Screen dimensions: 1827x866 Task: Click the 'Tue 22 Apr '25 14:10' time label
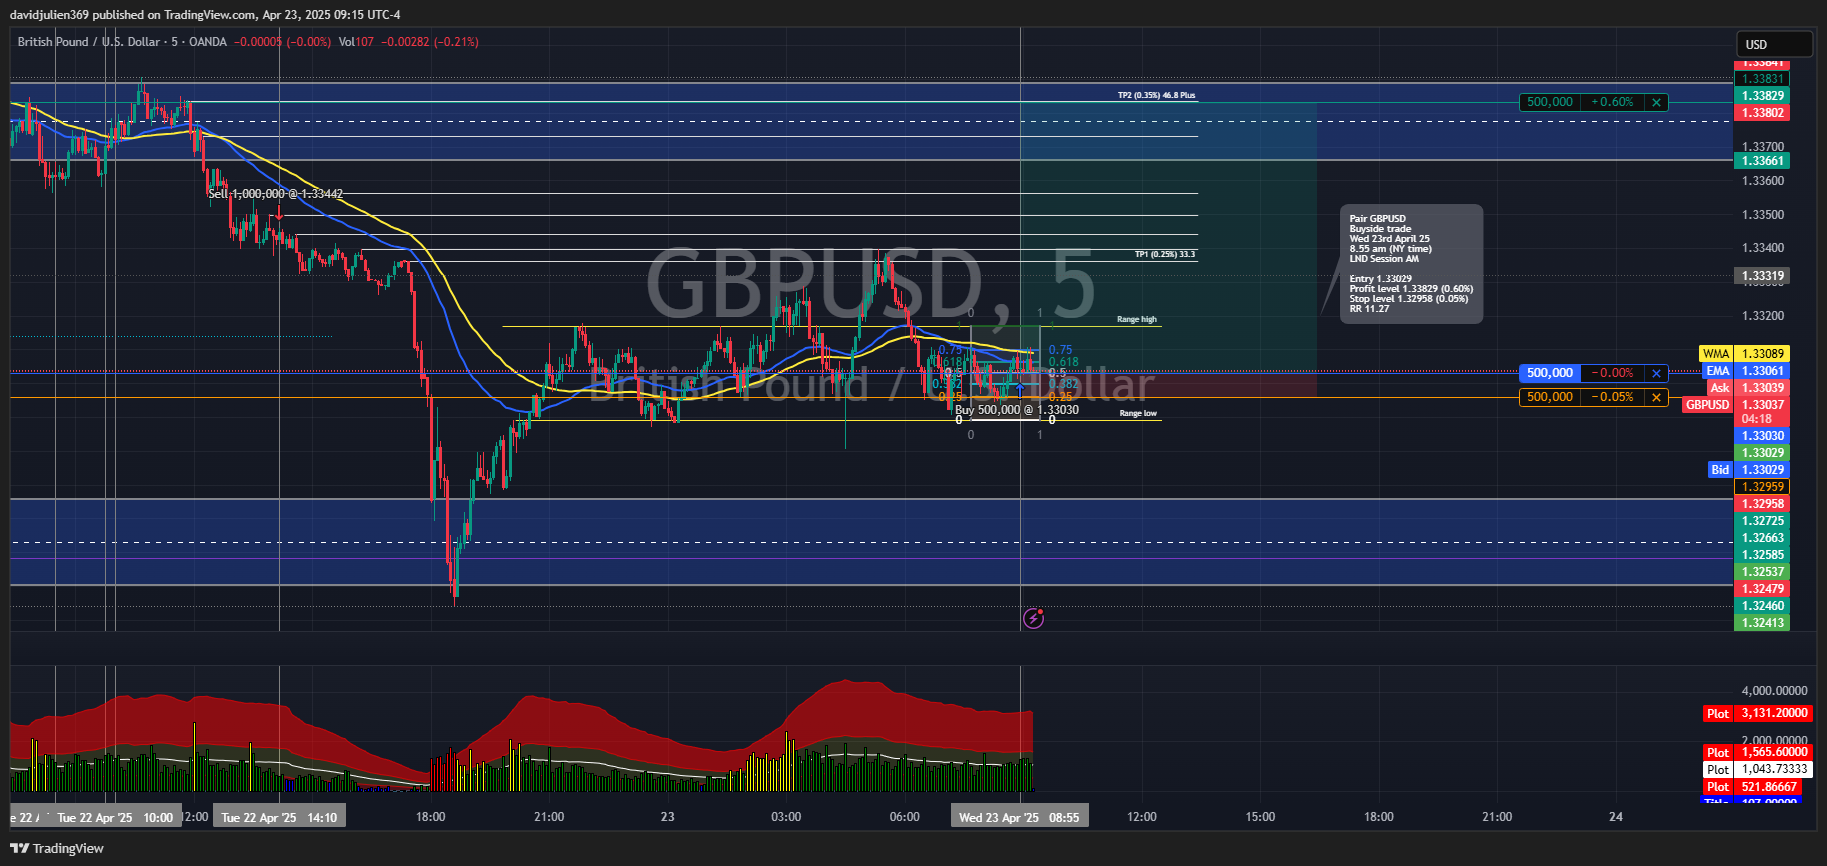[x=279, y=817]
